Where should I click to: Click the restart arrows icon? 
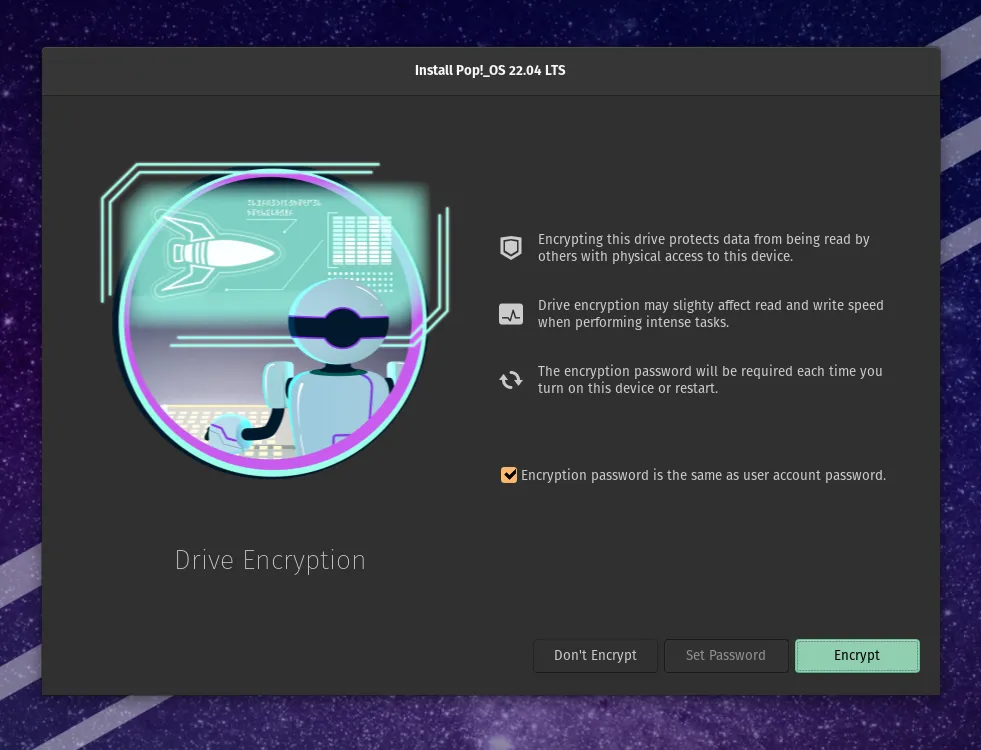coord(511,380)
